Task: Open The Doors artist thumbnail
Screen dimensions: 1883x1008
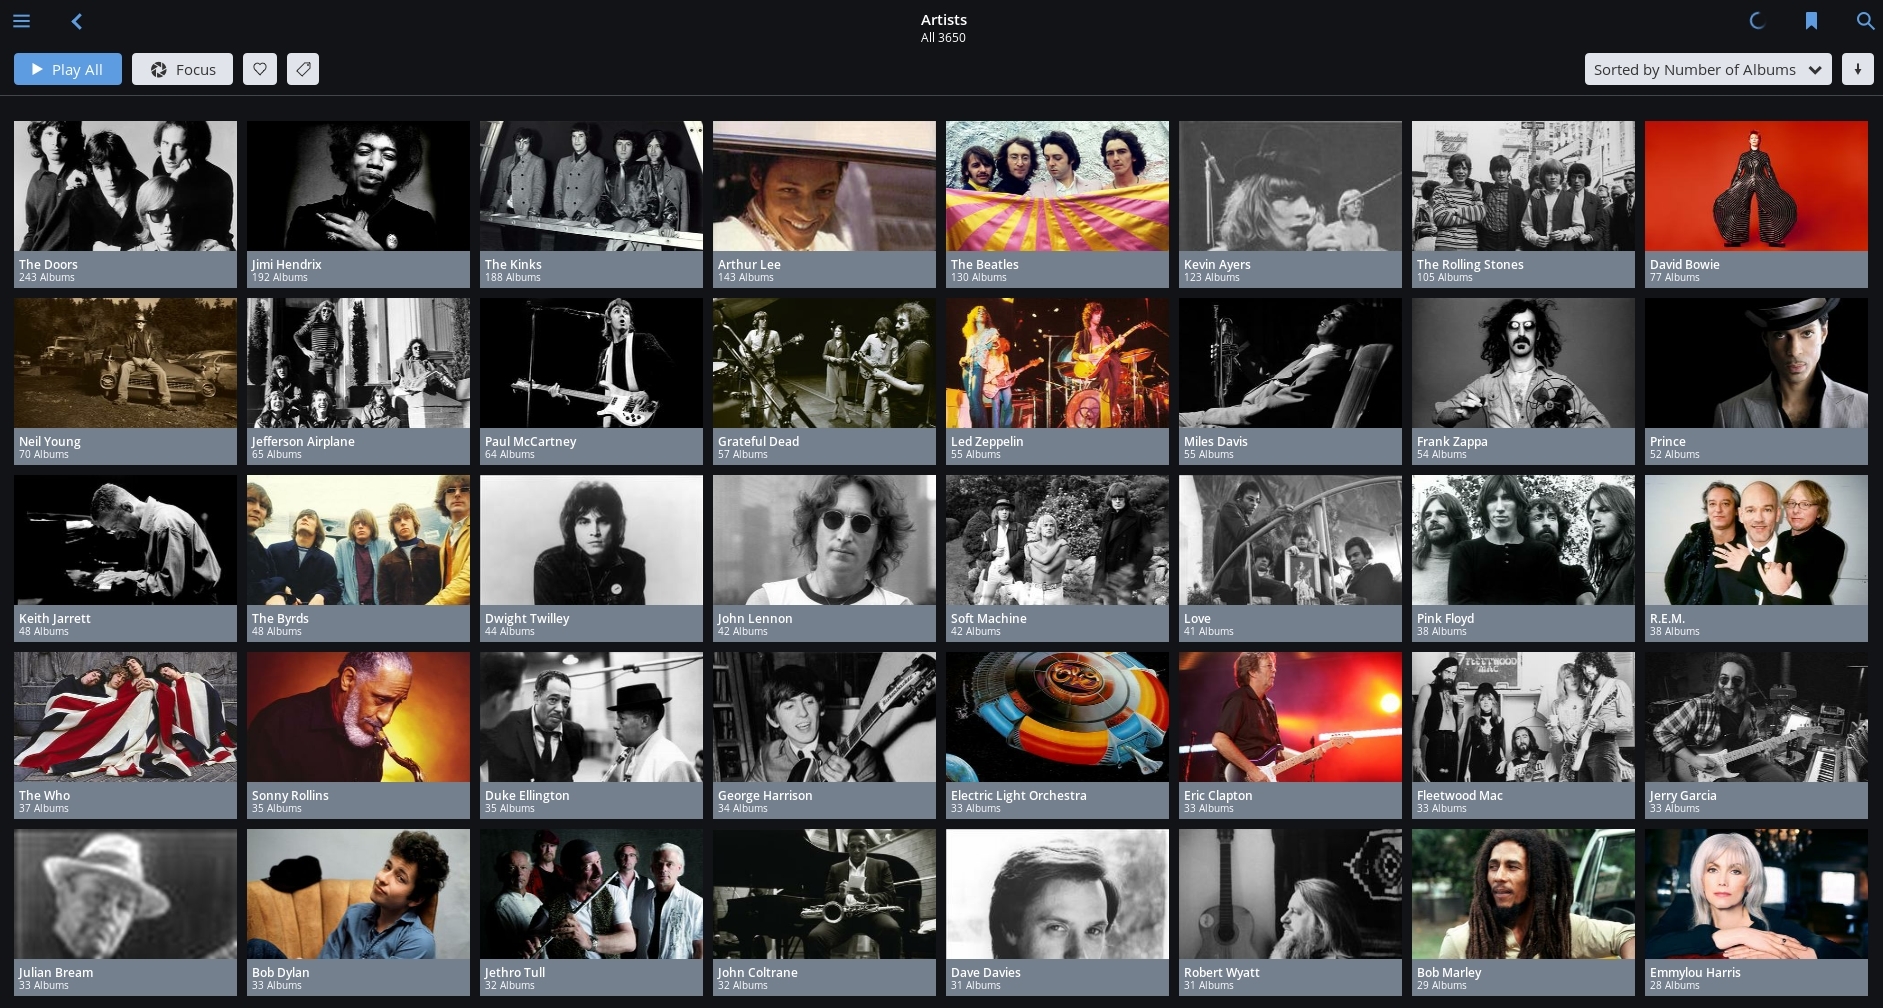Action: (x=125, y=186)
